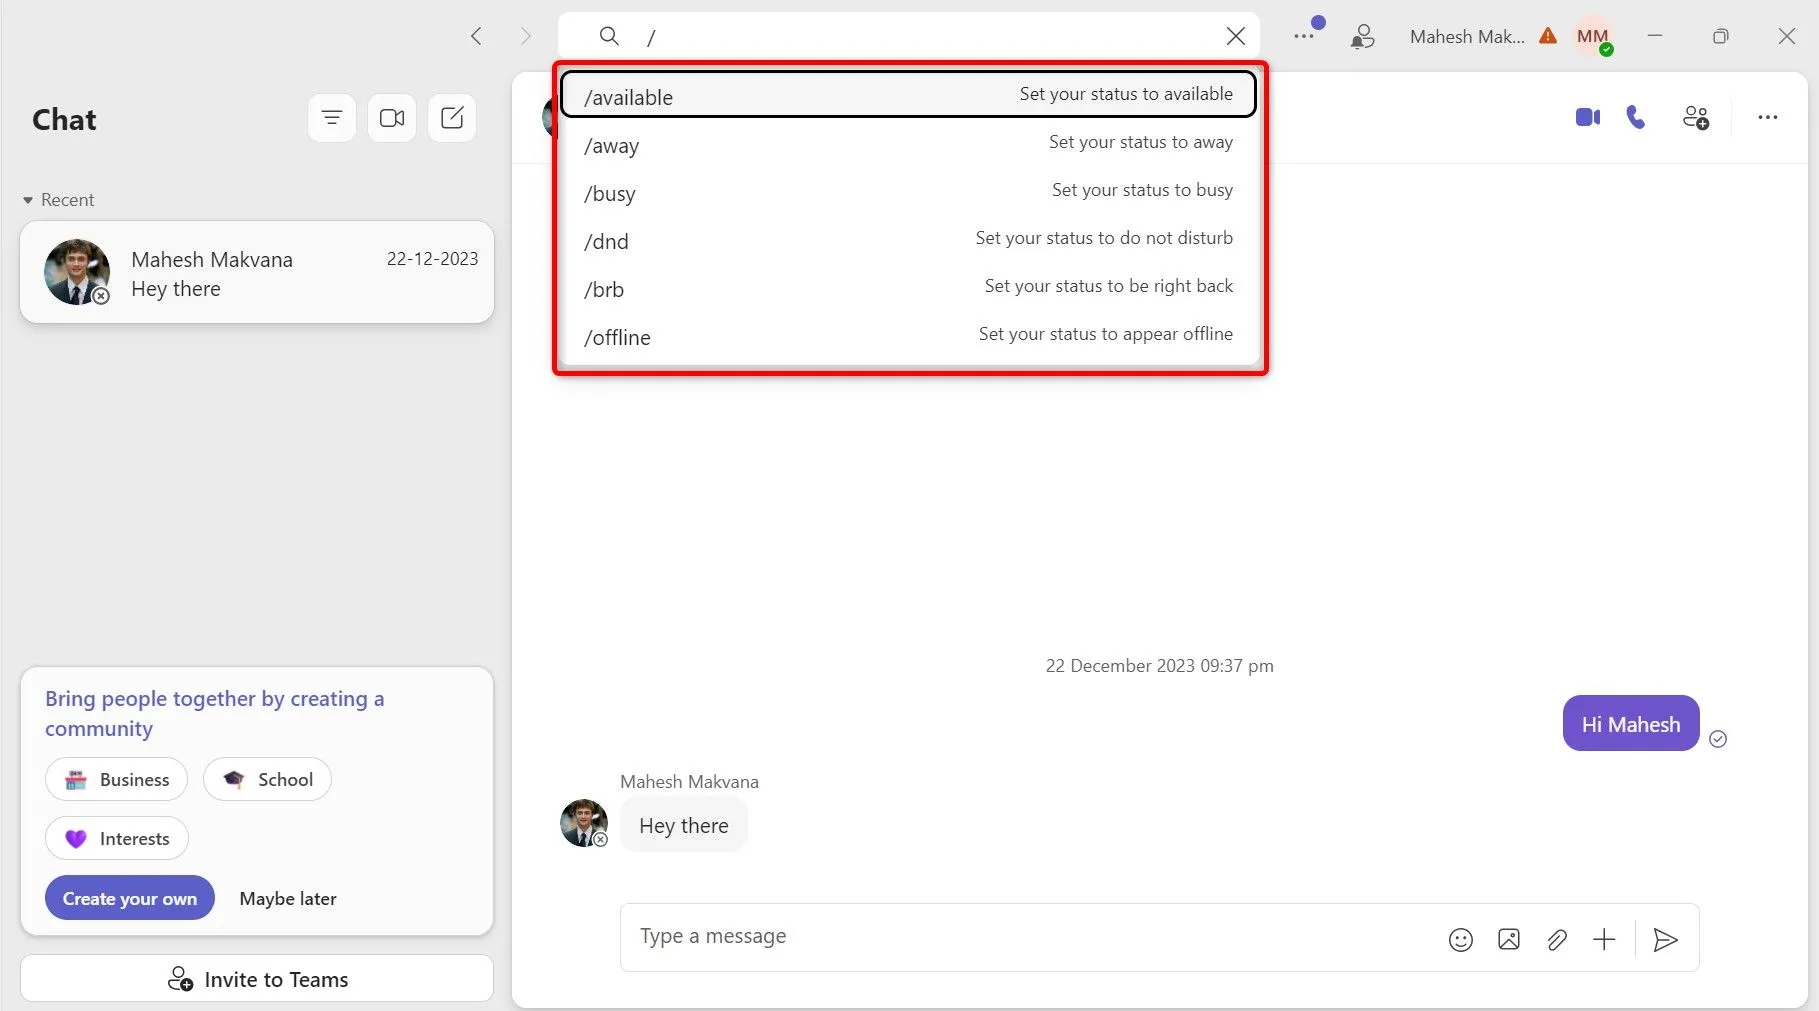Clear the search box with the X
This screenshot has height=1011, width=1819.
(1236, 36)
